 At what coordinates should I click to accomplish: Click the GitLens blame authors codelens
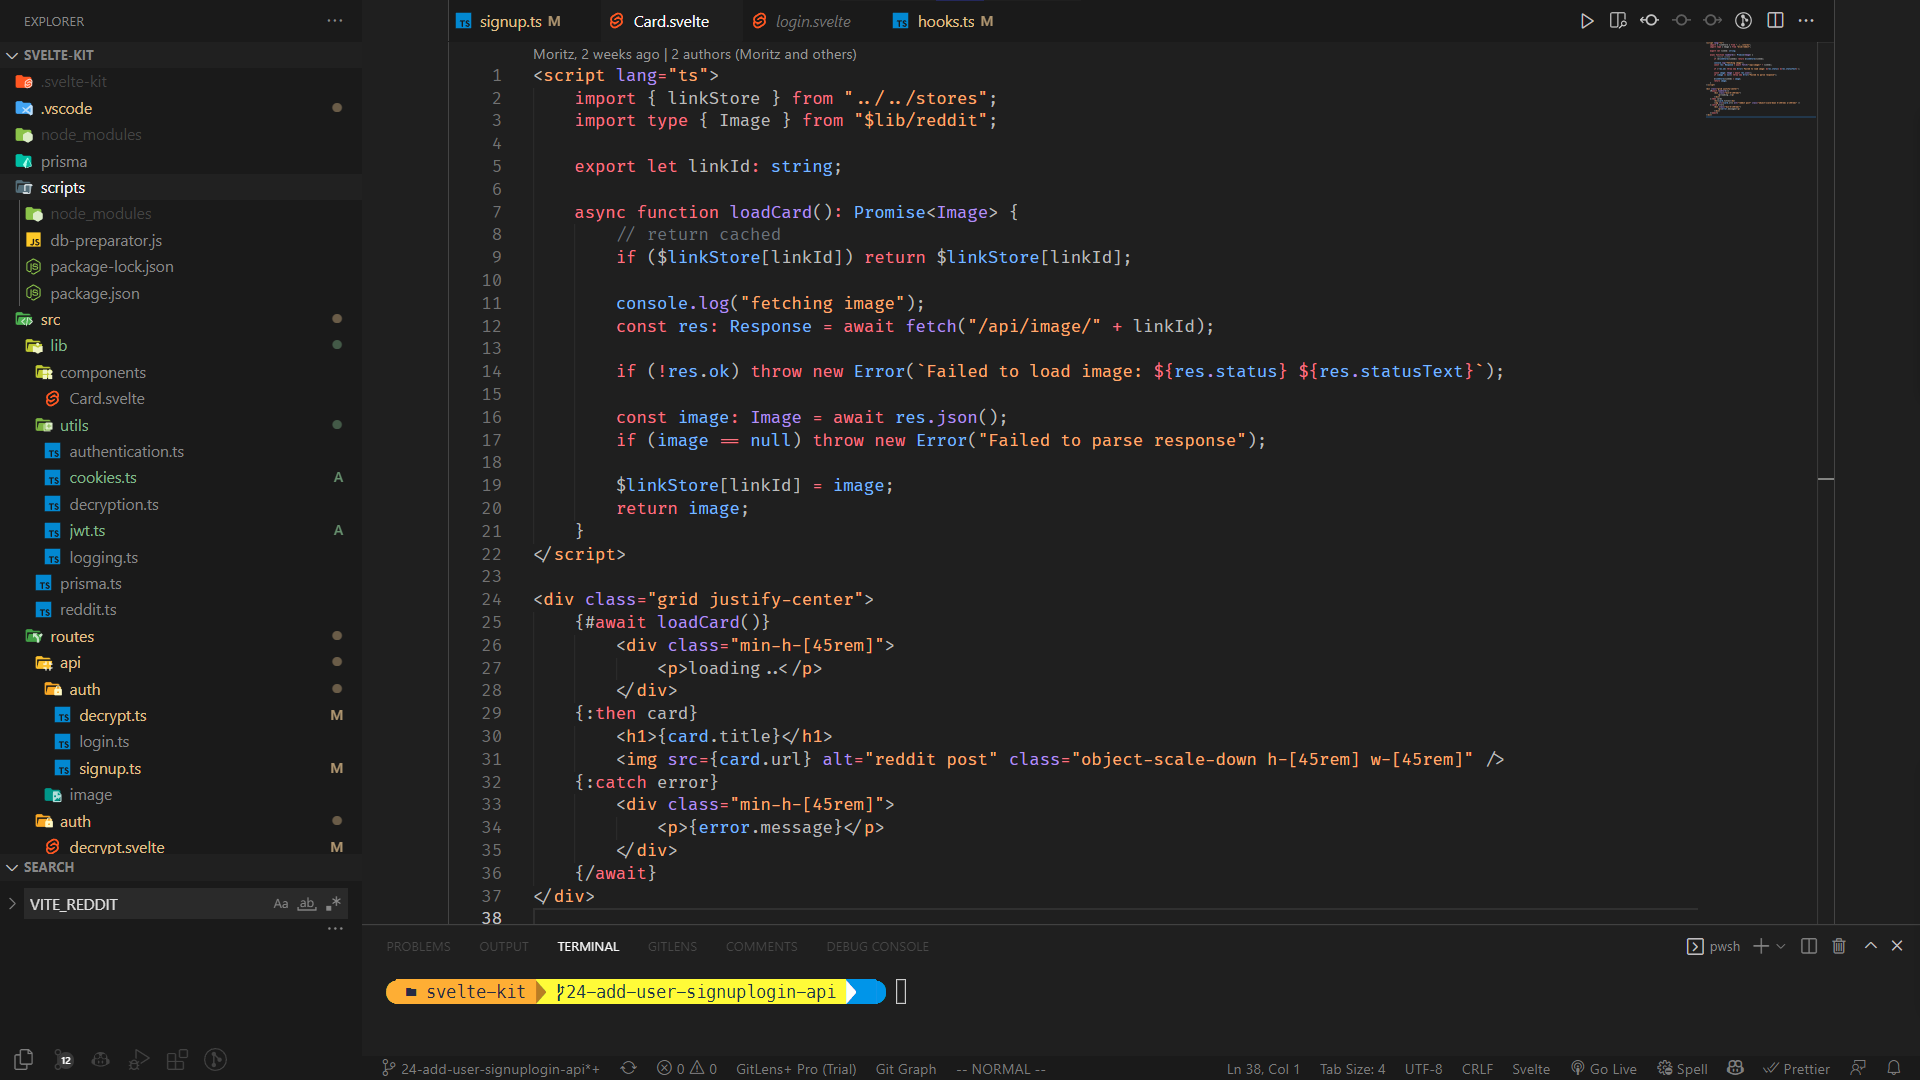coord(695,54)
